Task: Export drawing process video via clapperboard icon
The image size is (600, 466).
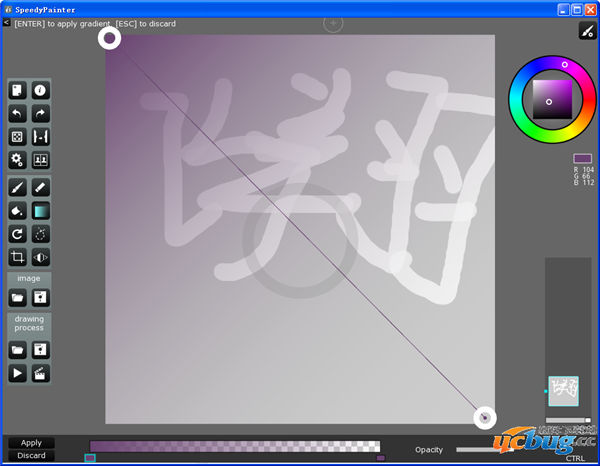Action: click(x=40, y=373)
